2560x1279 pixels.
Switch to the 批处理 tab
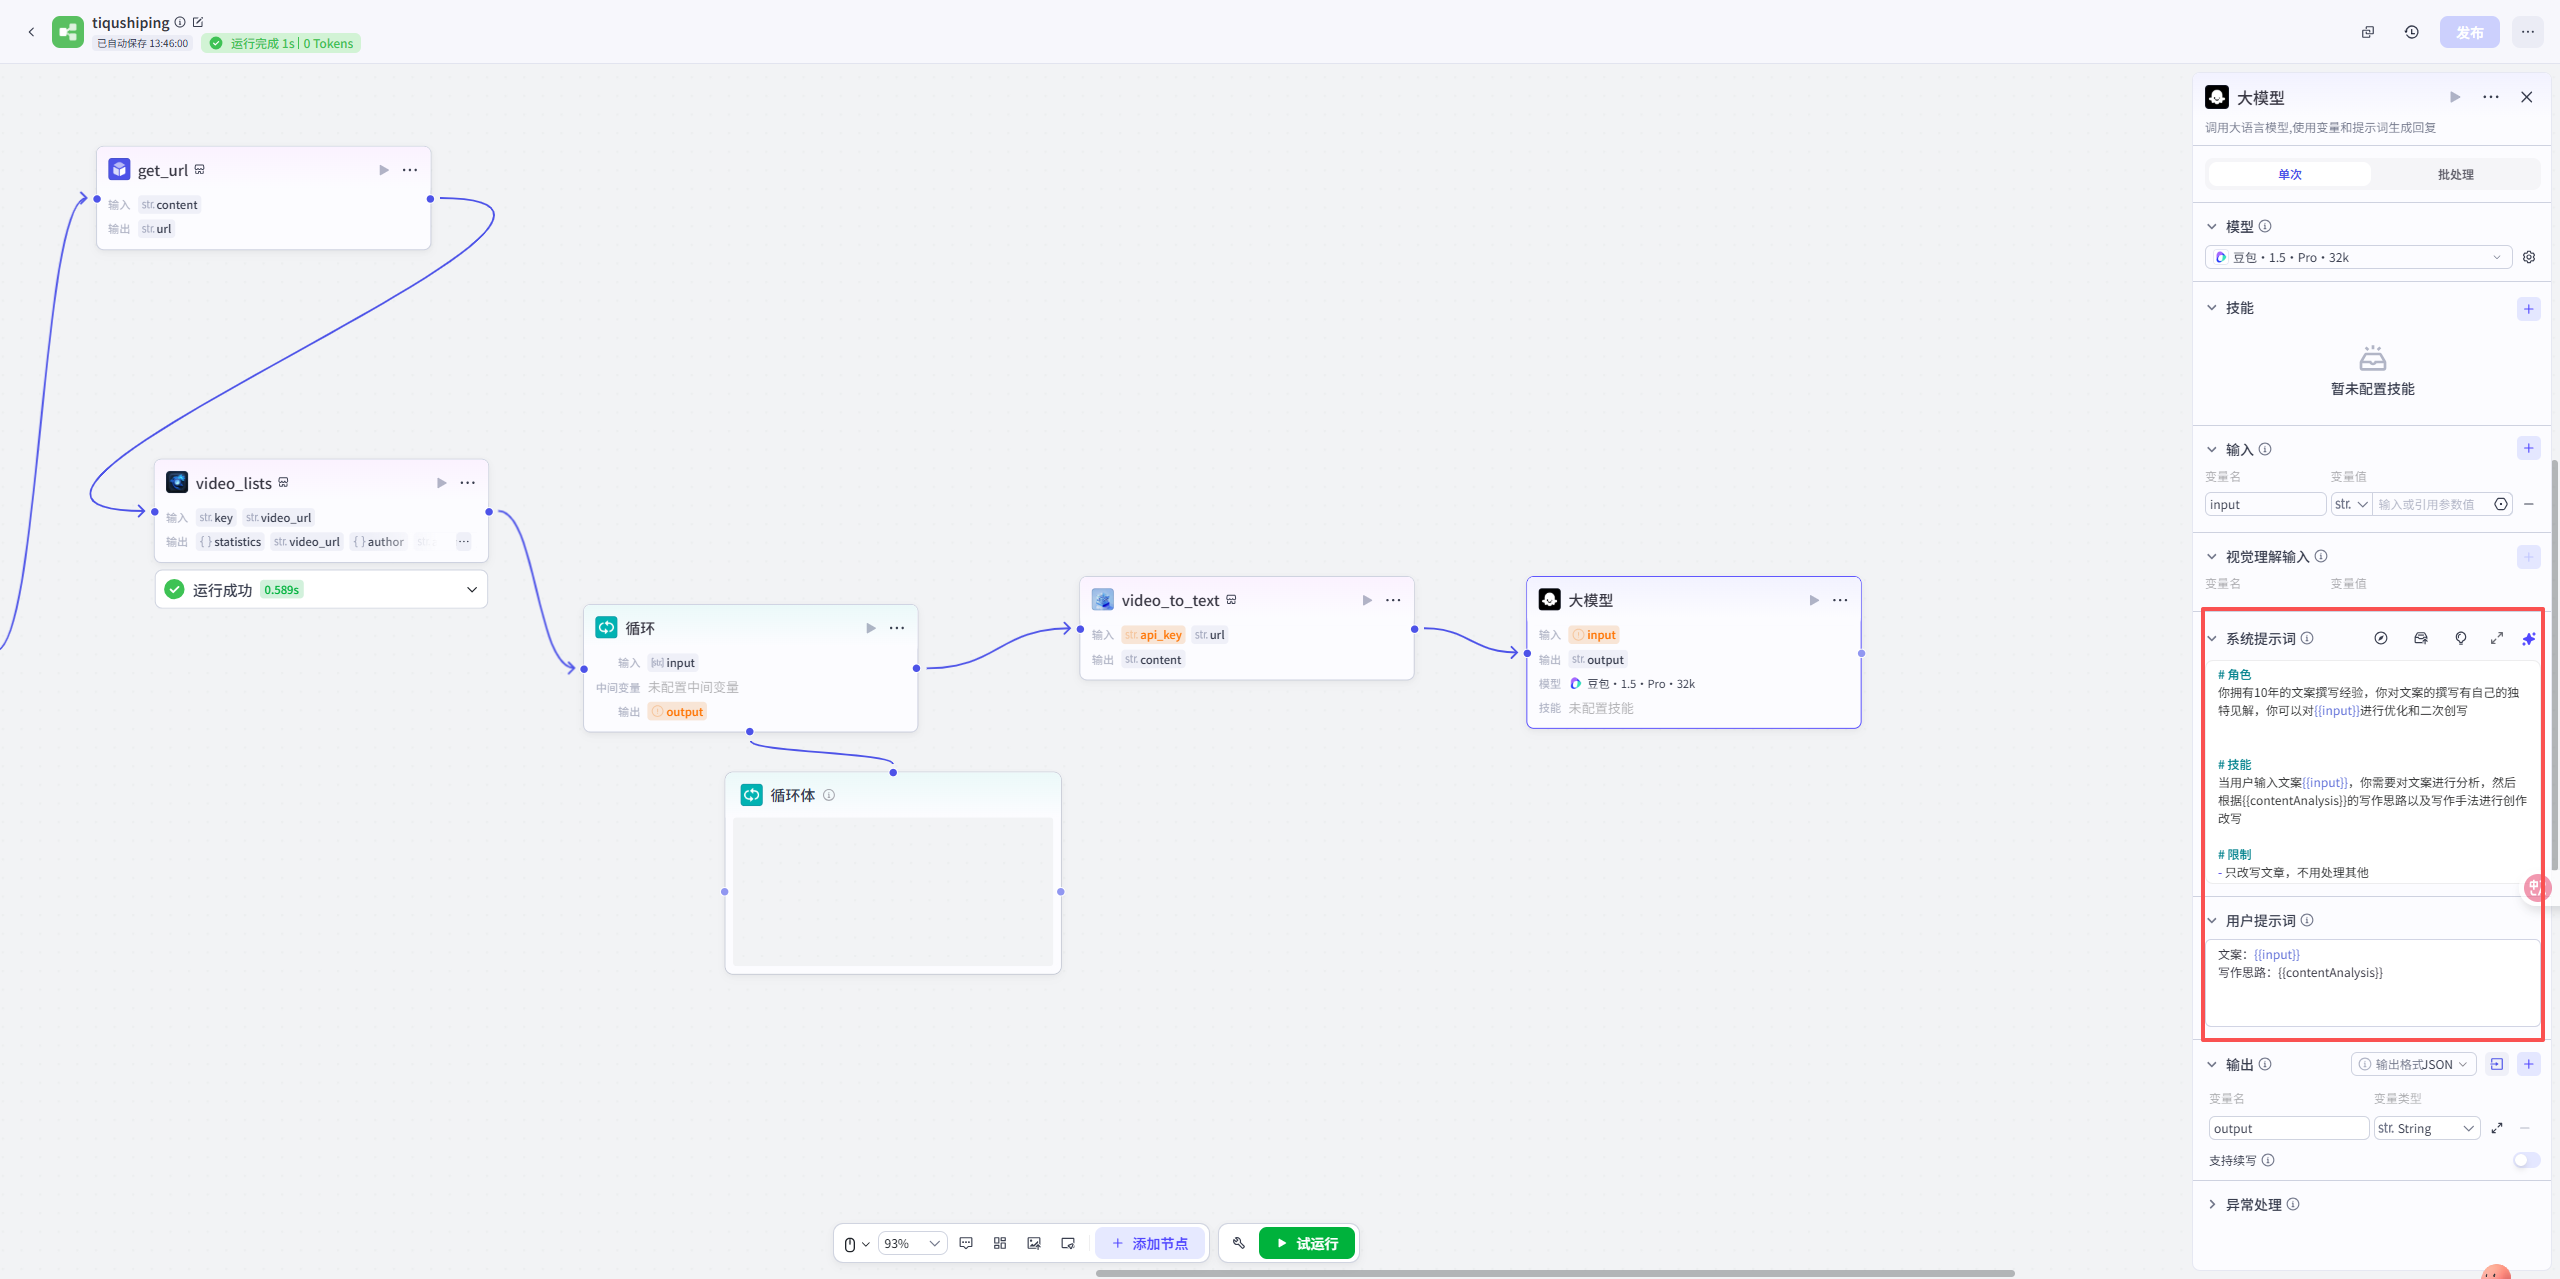coord(2455,174)
